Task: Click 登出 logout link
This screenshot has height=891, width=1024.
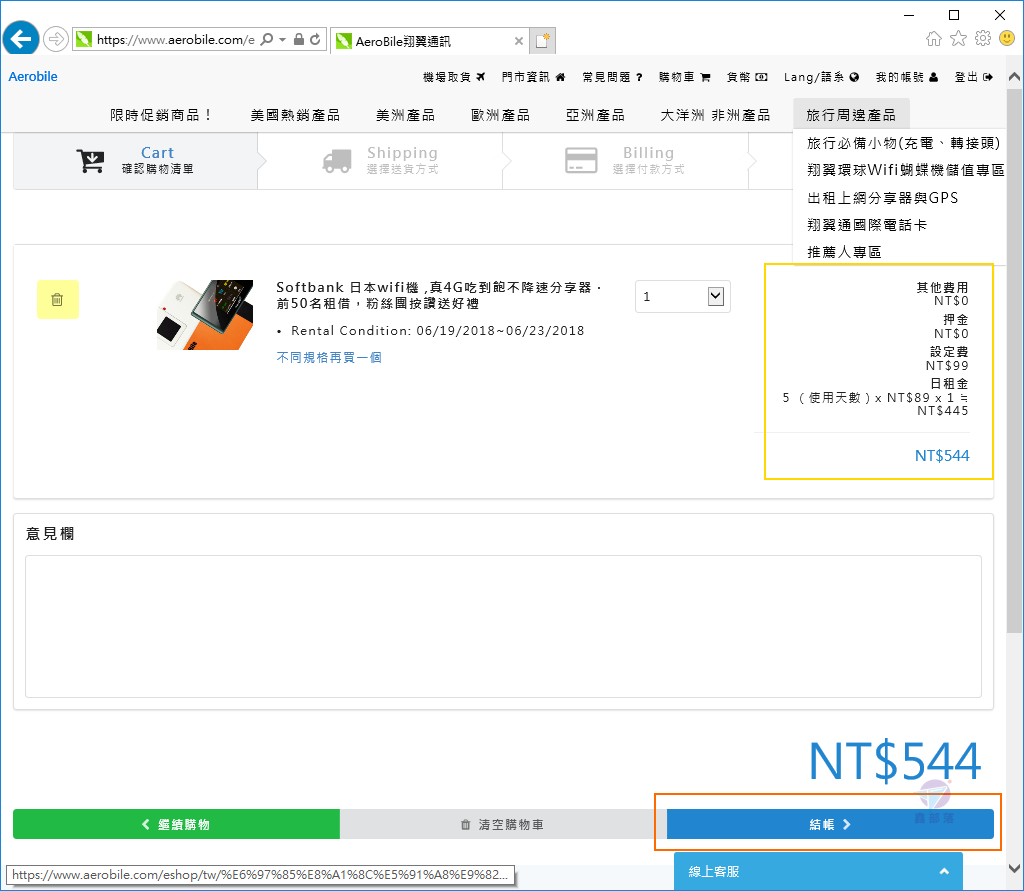Action: (974, 77)
